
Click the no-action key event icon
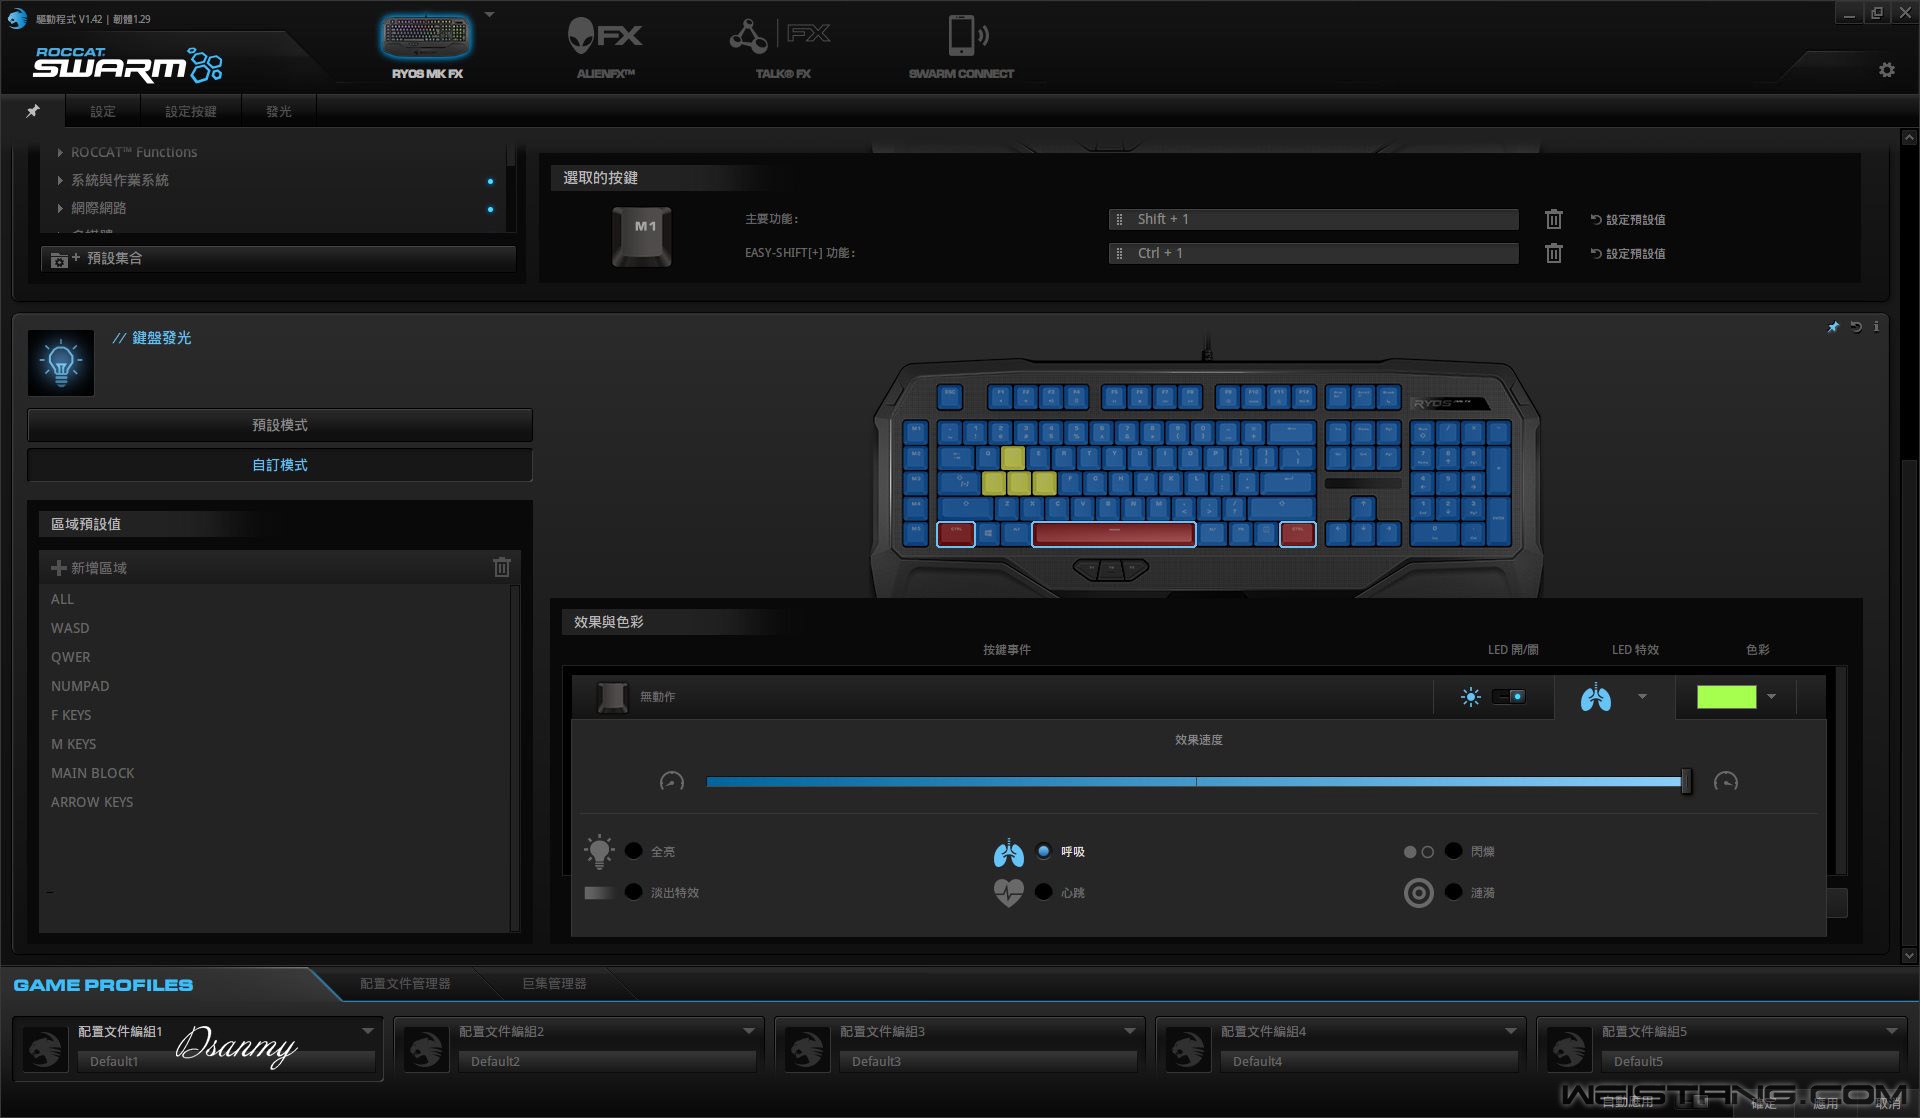tap(612, 696)
